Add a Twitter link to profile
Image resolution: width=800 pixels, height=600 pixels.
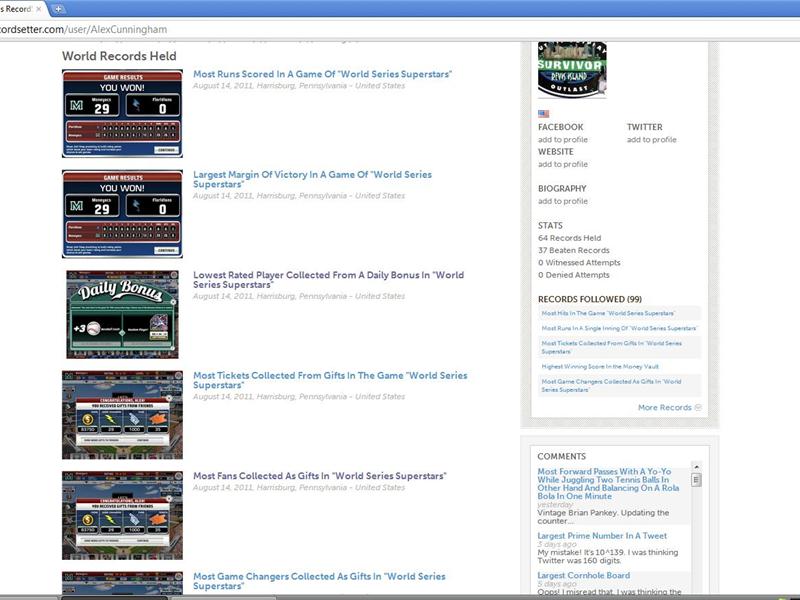coord(652,139)
